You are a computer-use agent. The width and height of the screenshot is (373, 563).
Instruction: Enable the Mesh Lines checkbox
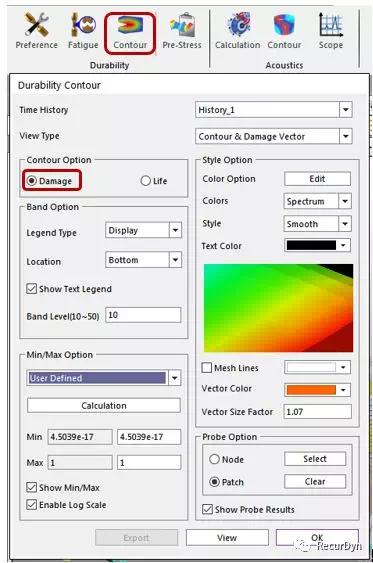pyautogui.click(x=207, y=368)
